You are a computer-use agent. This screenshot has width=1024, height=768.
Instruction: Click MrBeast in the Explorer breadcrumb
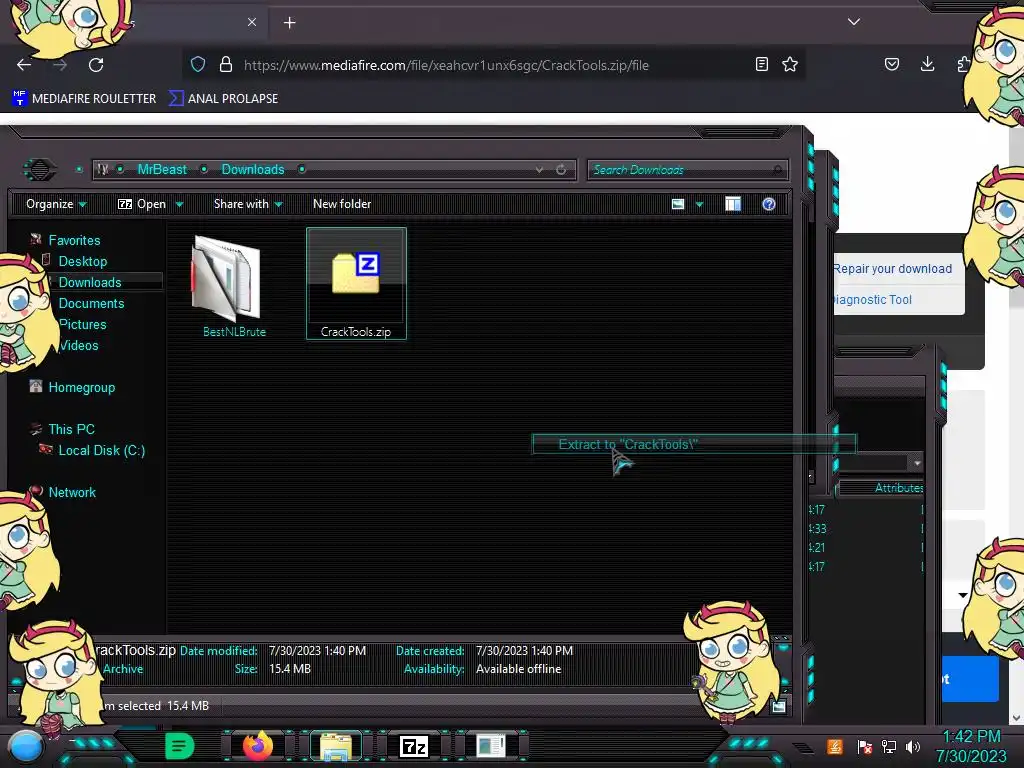point(162,169)
